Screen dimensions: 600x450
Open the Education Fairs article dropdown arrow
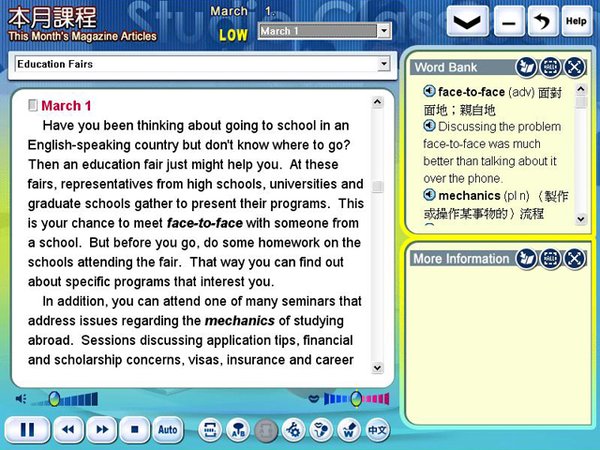(x=383, y=64)
